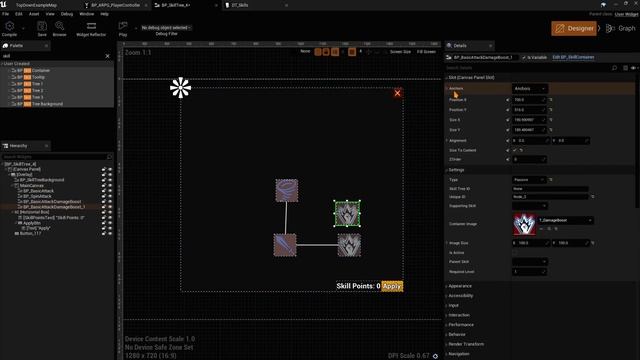Toggle the lock of the Canvas Panel row

pyautogui.click(x=104, y=169)
